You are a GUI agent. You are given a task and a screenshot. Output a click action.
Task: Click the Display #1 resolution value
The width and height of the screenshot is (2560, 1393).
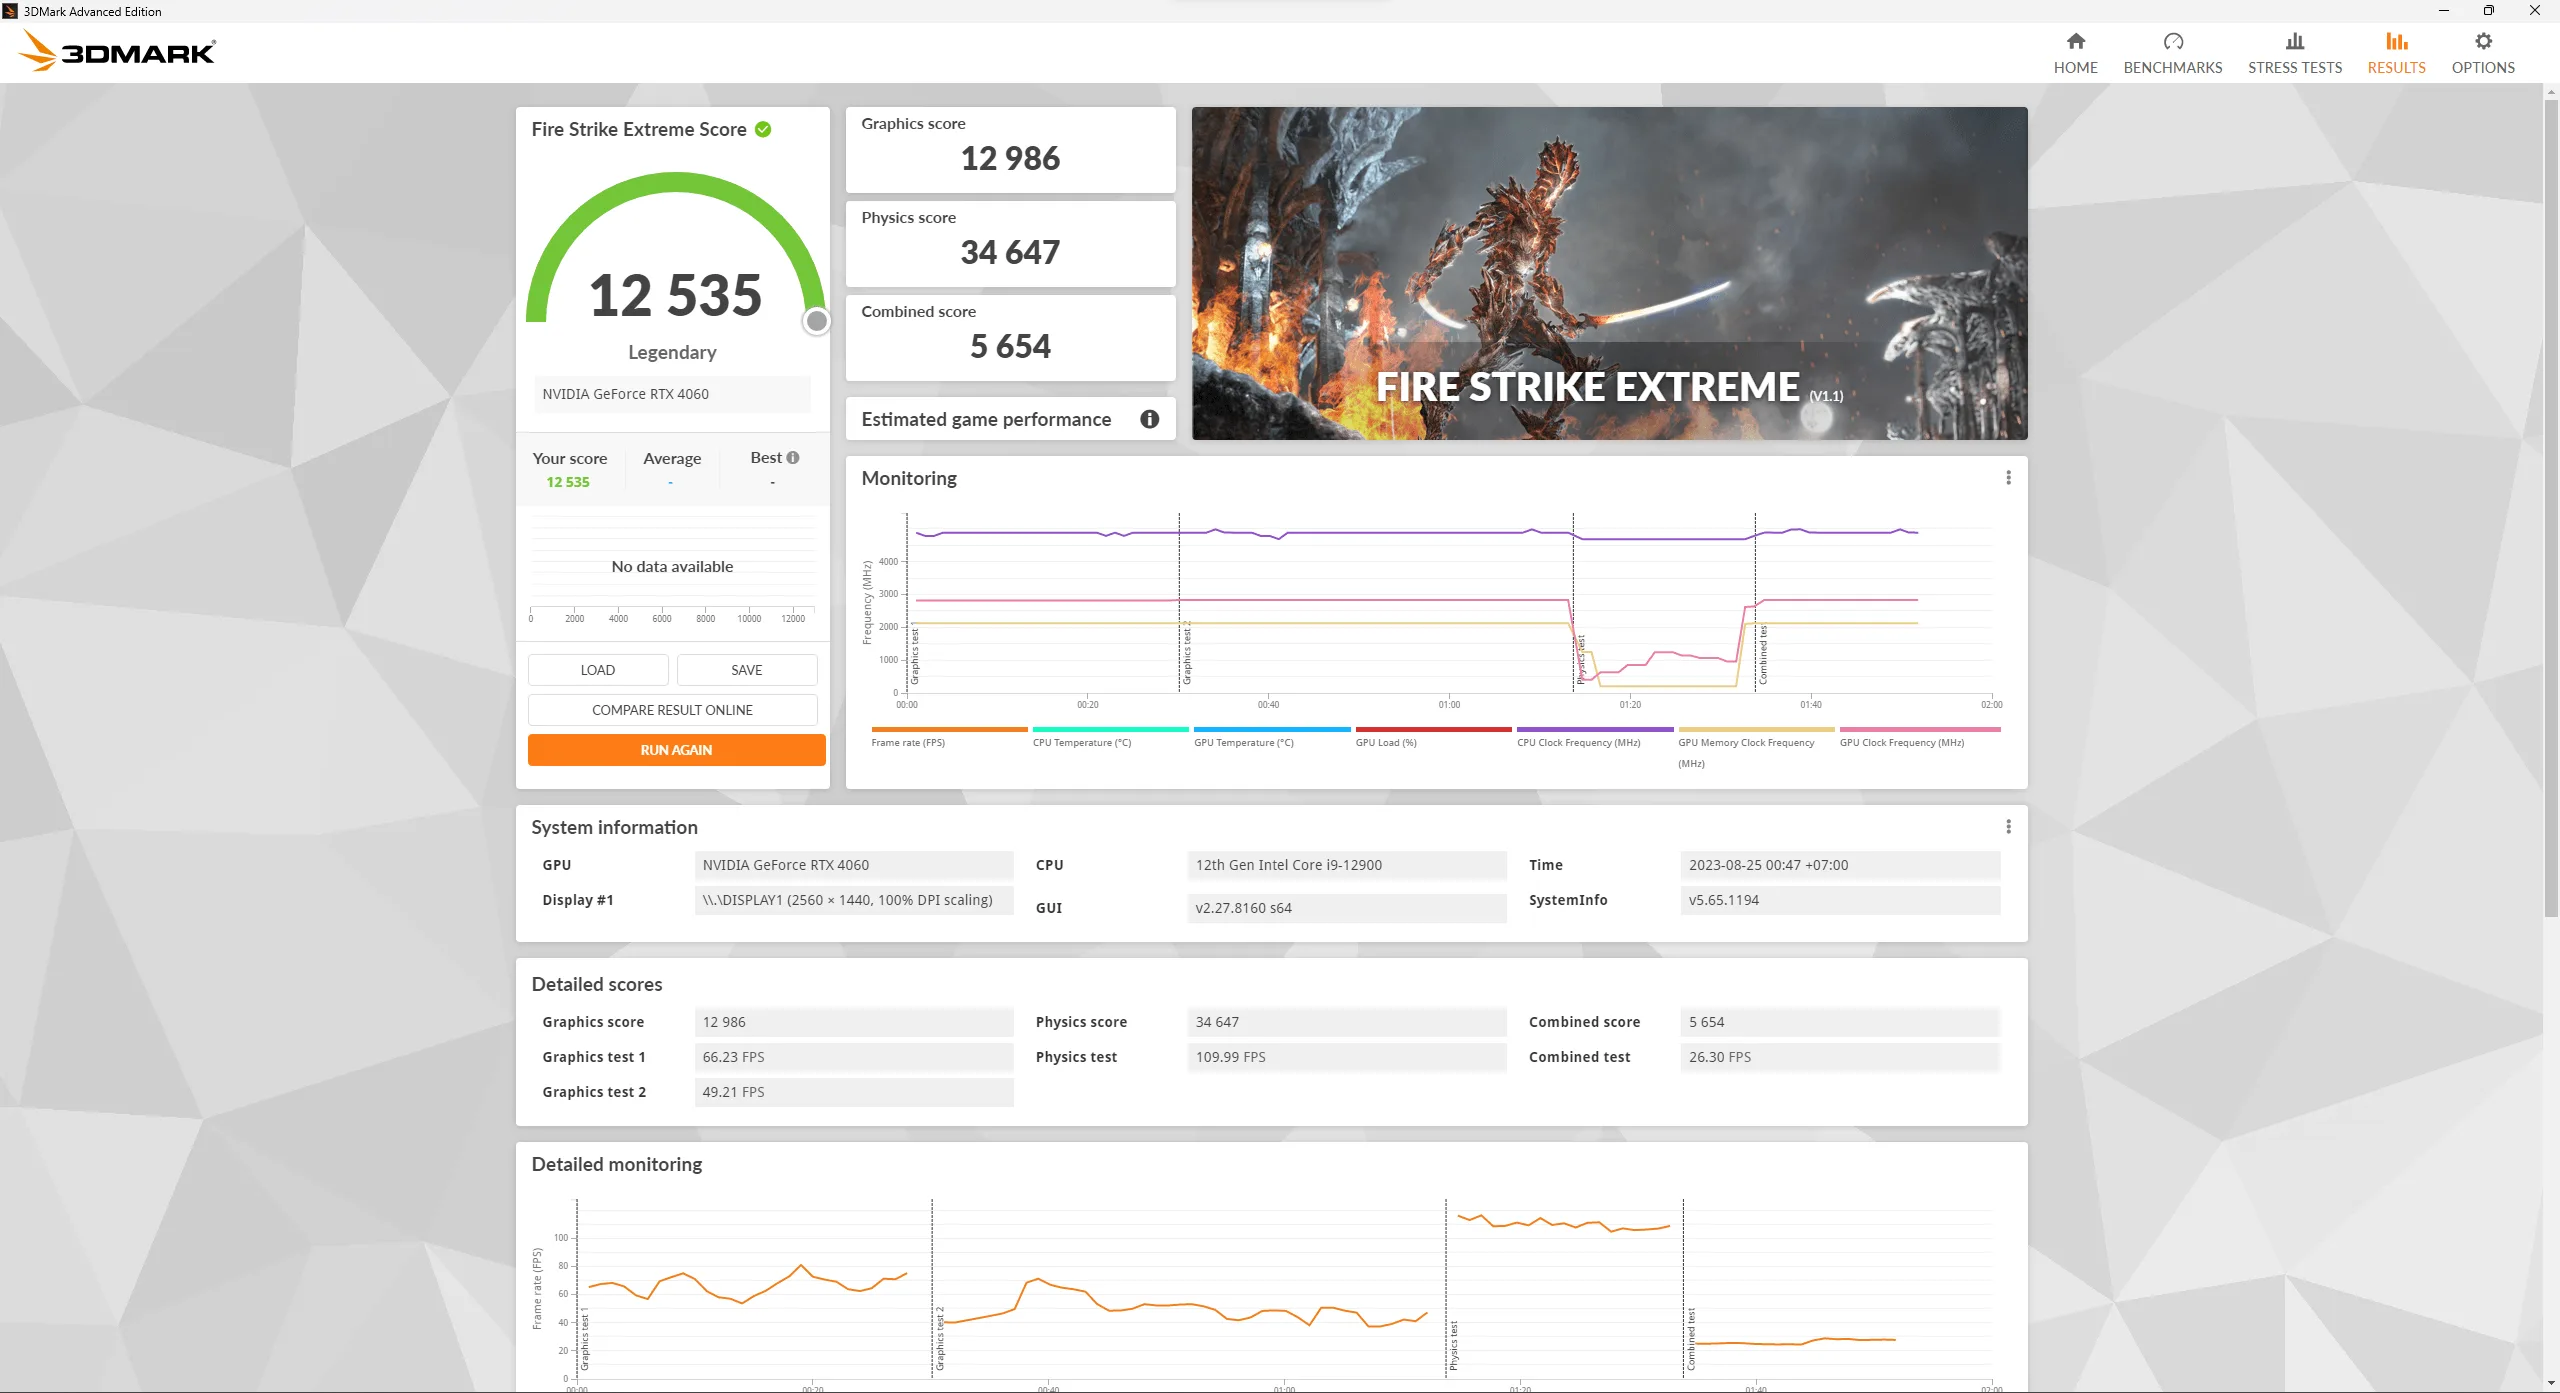pyautogui.click(x=854, y=900)
